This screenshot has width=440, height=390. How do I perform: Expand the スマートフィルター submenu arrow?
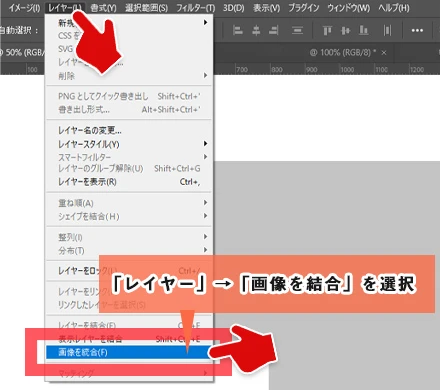(205, 156)
